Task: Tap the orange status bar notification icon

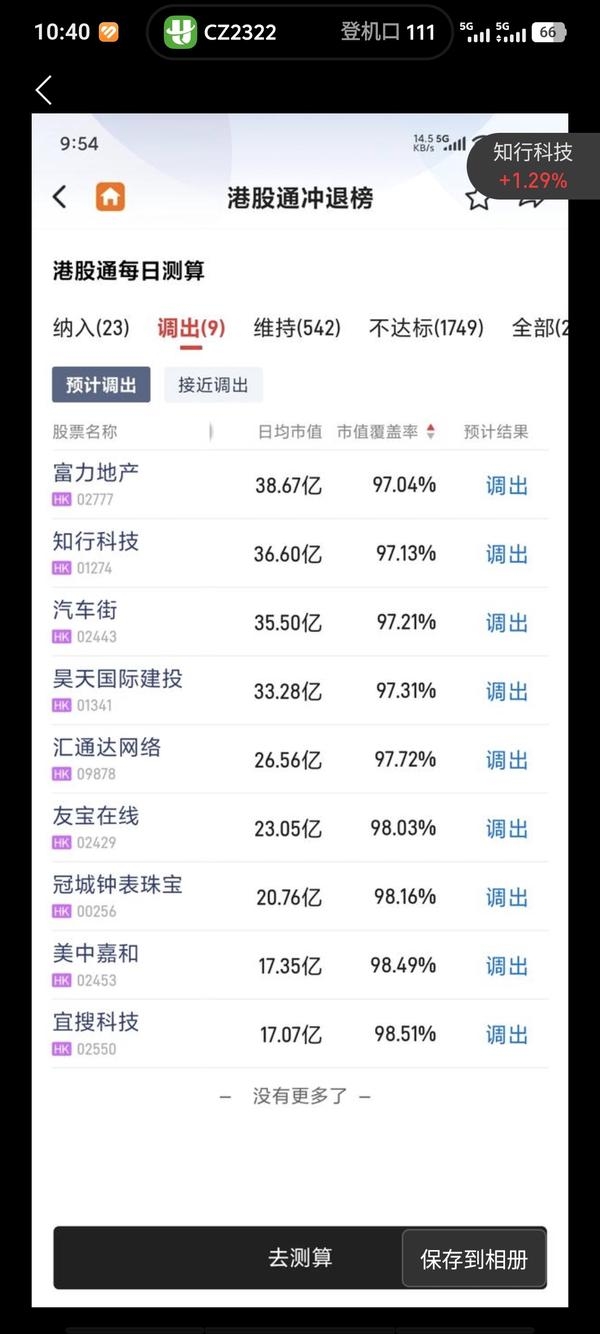Action: [x=108, y=32]
